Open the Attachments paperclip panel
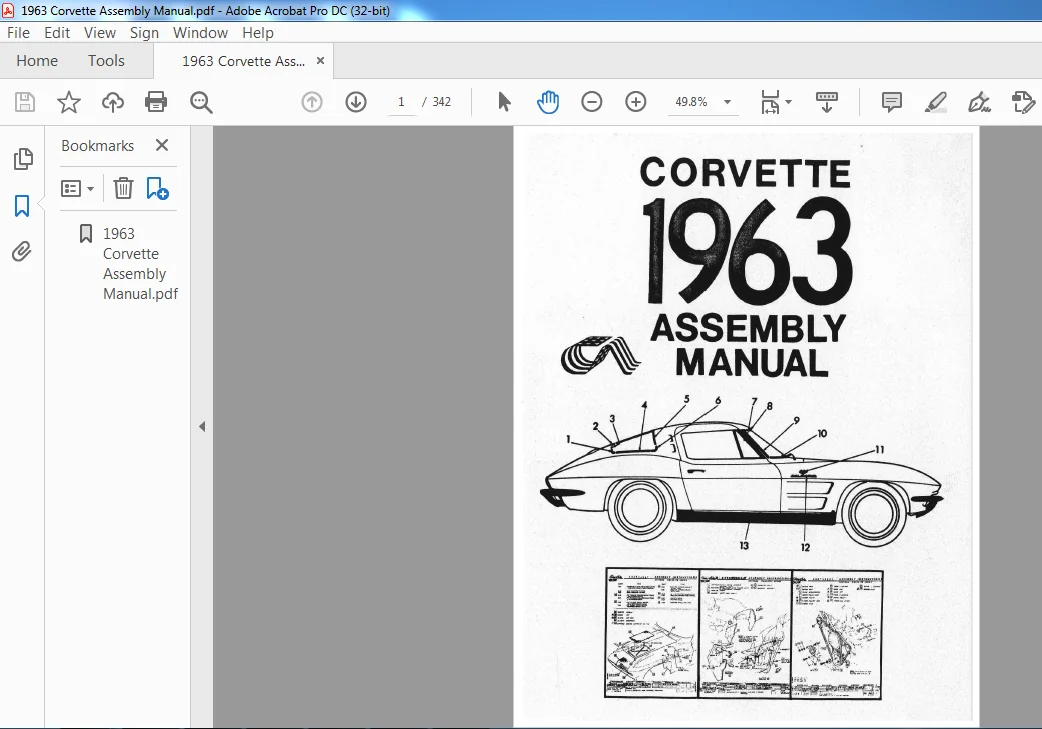1042x729 pixels. tap(21, 252)
